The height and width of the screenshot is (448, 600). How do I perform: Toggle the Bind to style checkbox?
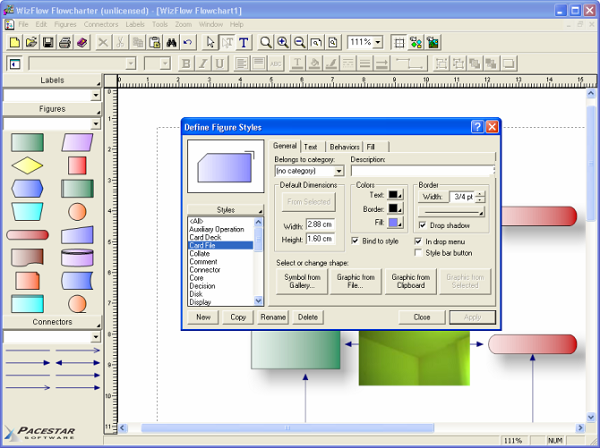coord(355,241)
